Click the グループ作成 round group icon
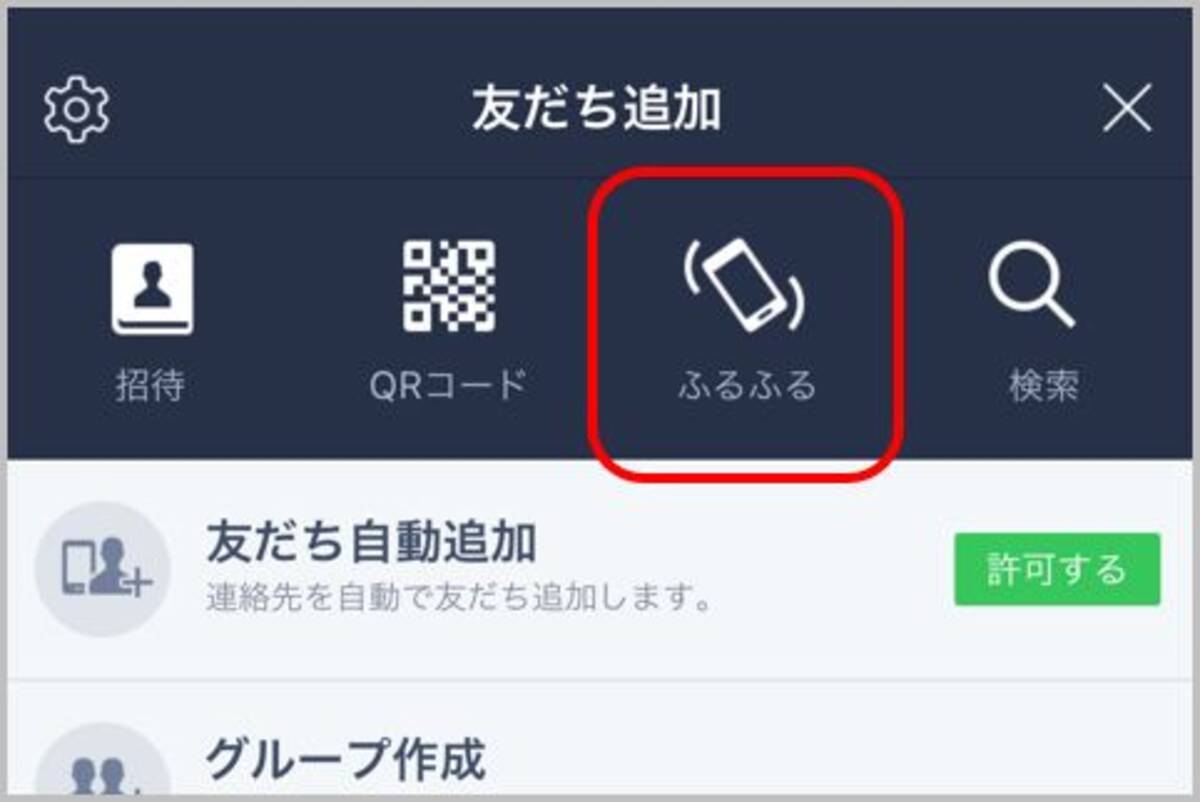This screenshot has width=1200, height=802. (x=102, y=766)
